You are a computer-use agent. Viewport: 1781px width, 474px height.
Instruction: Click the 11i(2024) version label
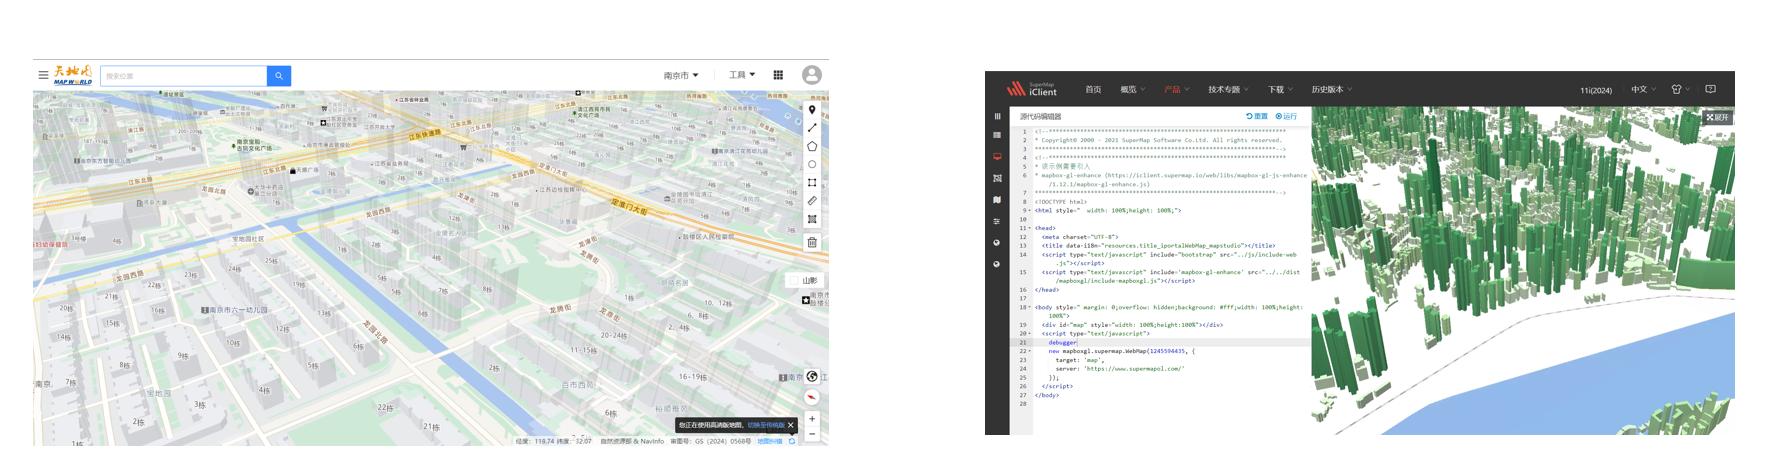[1596, 90]
